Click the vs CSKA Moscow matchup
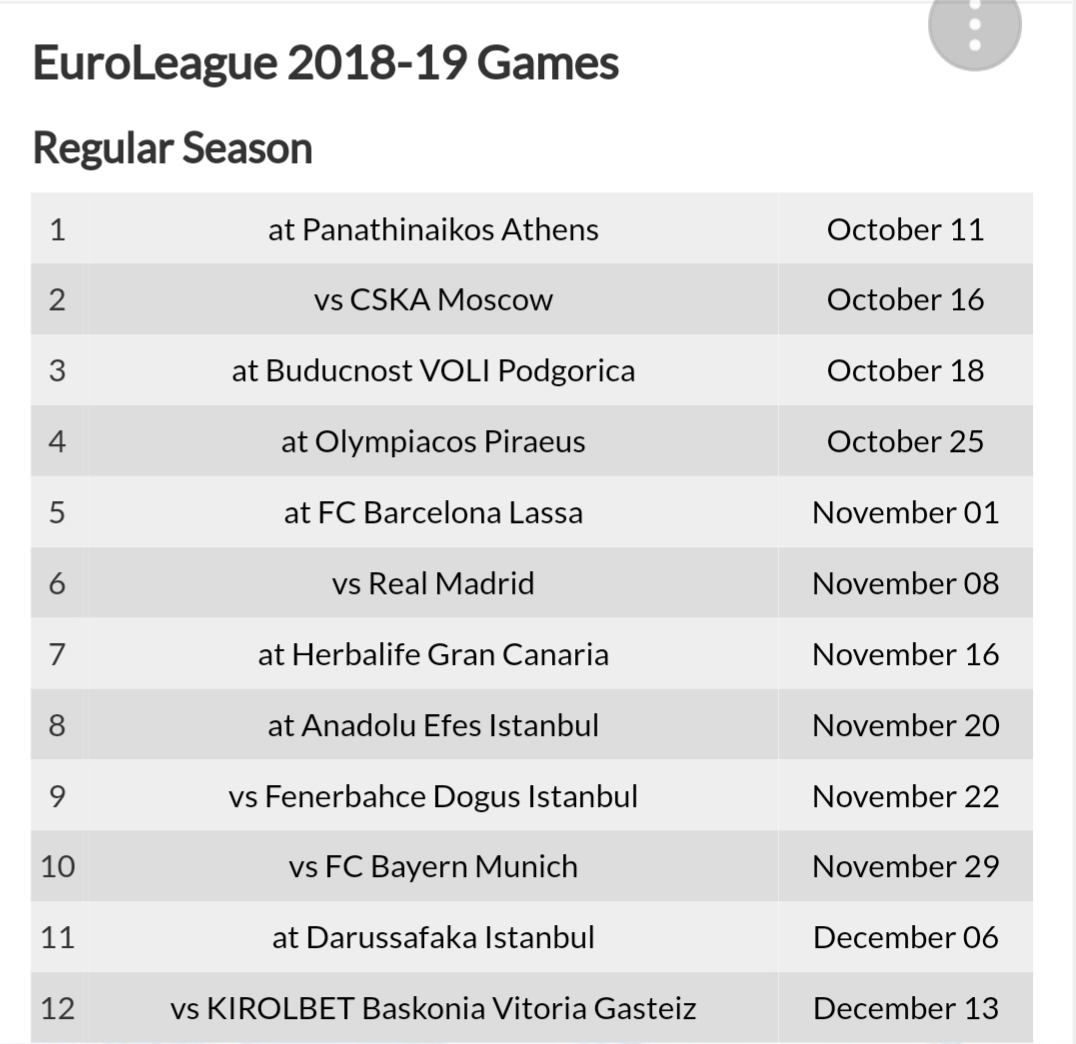Image resolution: width=1076 pixels, height=1044 pixels. (433, 300)
